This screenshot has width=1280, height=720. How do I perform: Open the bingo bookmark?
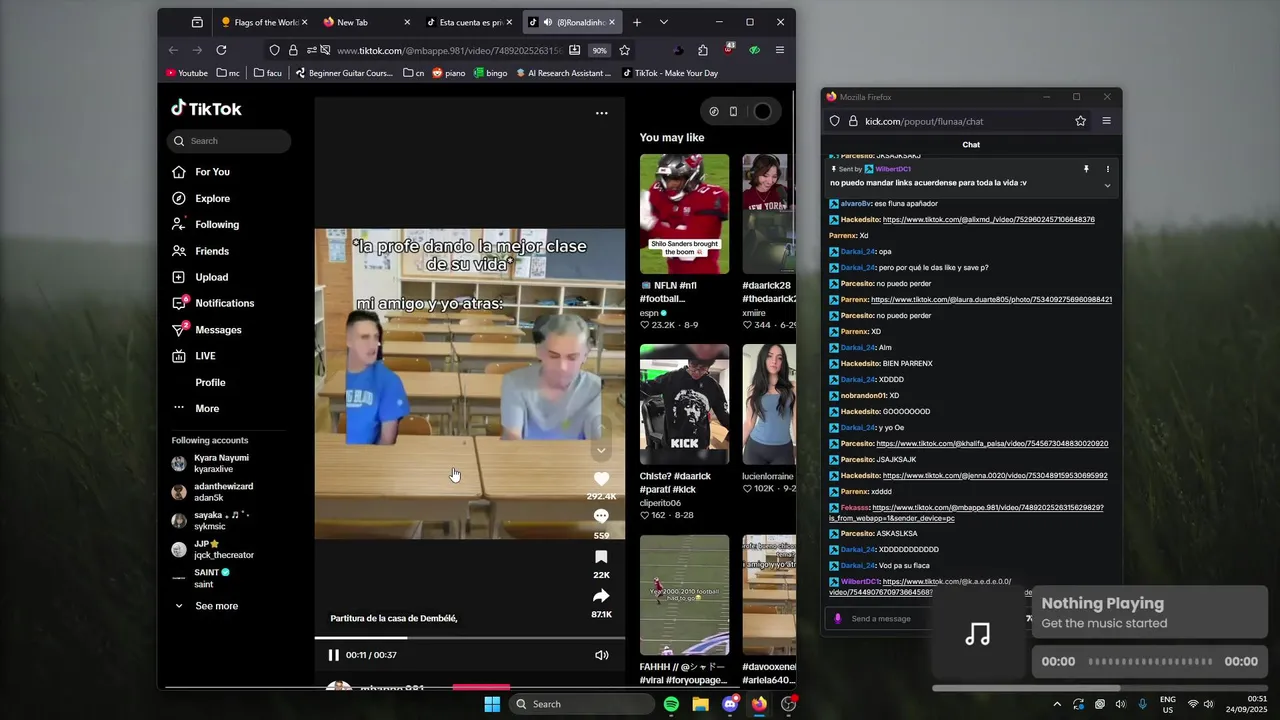(490, 73)
